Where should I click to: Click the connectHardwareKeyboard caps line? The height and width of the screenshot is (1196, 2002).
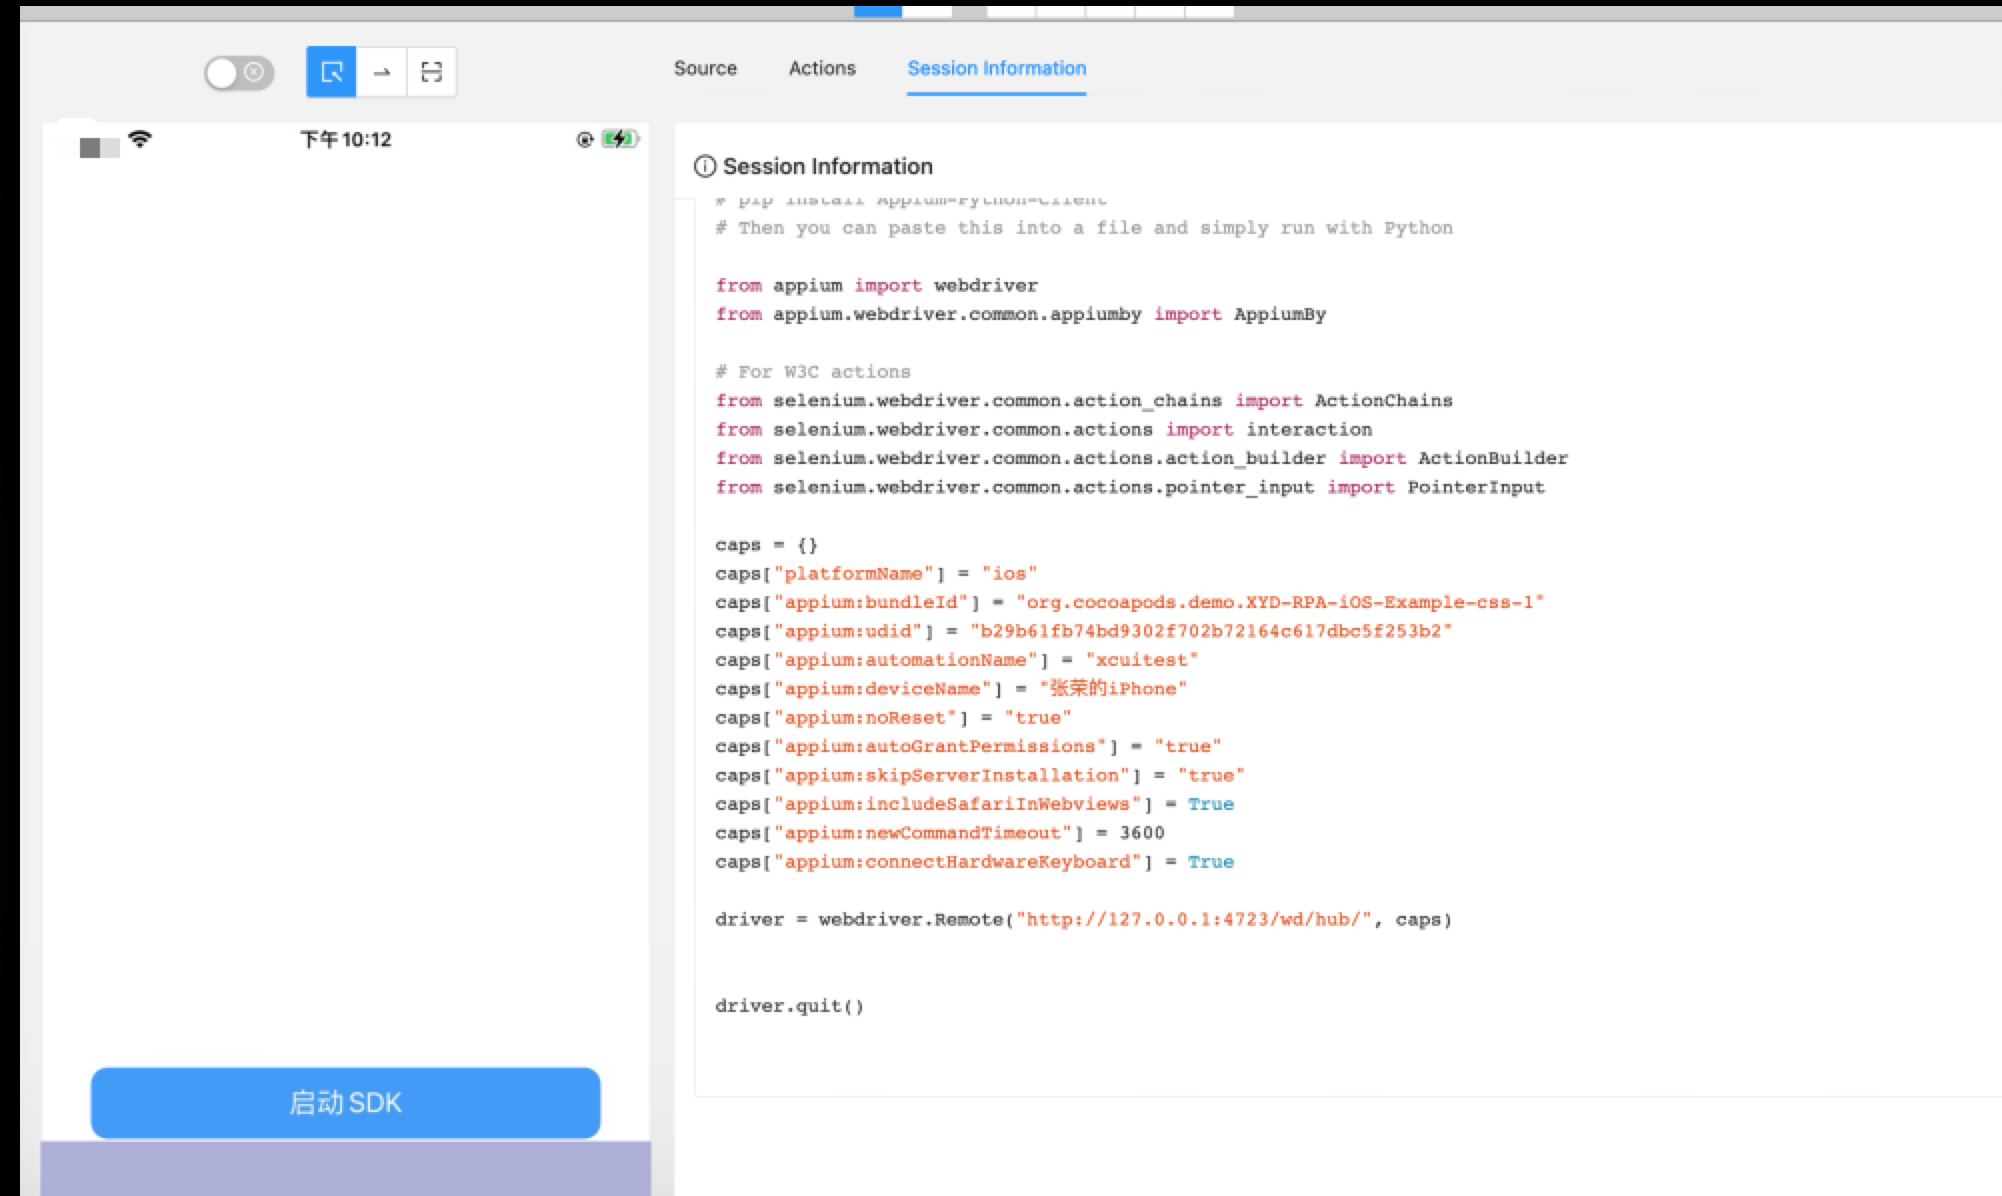974,862
